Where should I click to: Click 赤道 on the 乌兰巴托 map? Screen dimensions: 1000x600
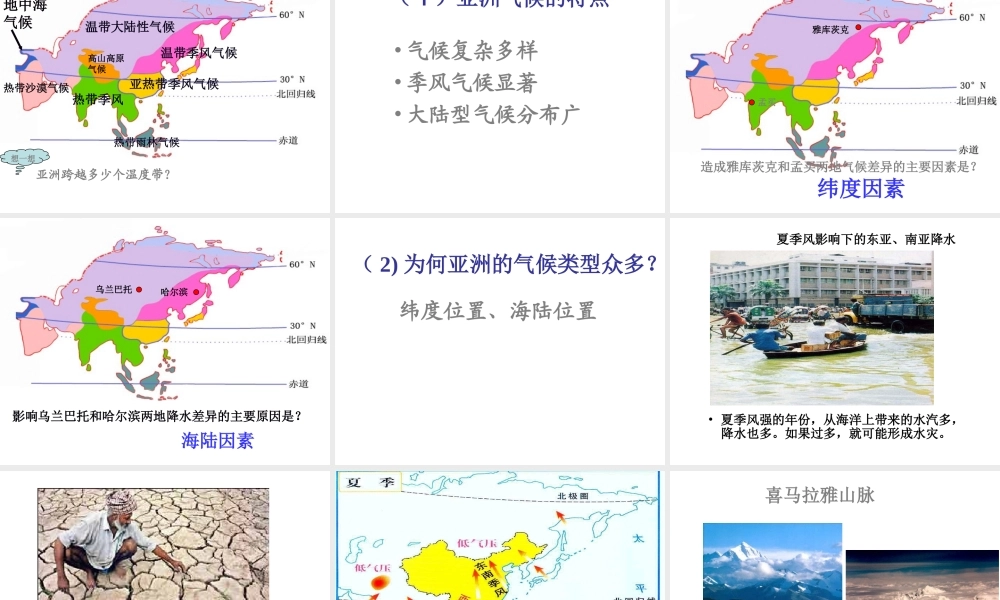(298, 384)
